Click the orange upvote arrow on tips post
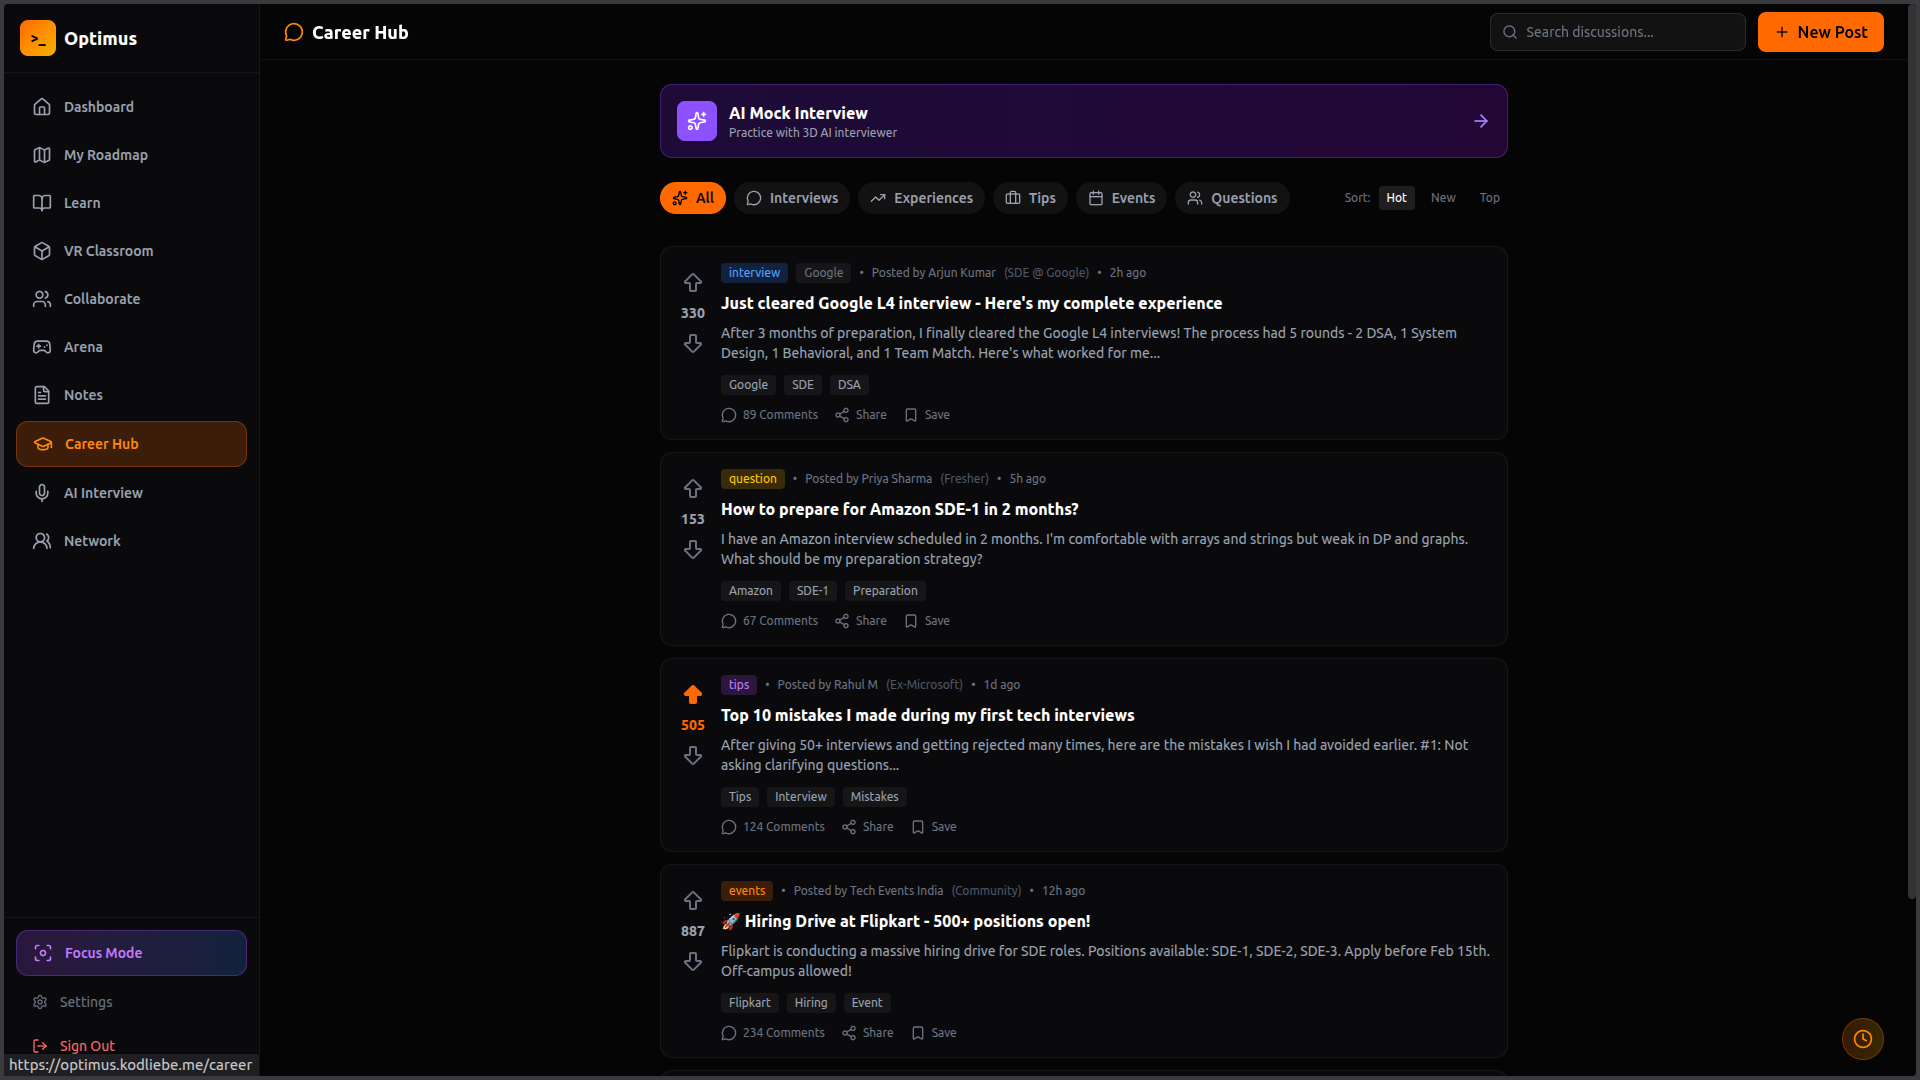 click(x=692, y=694)
